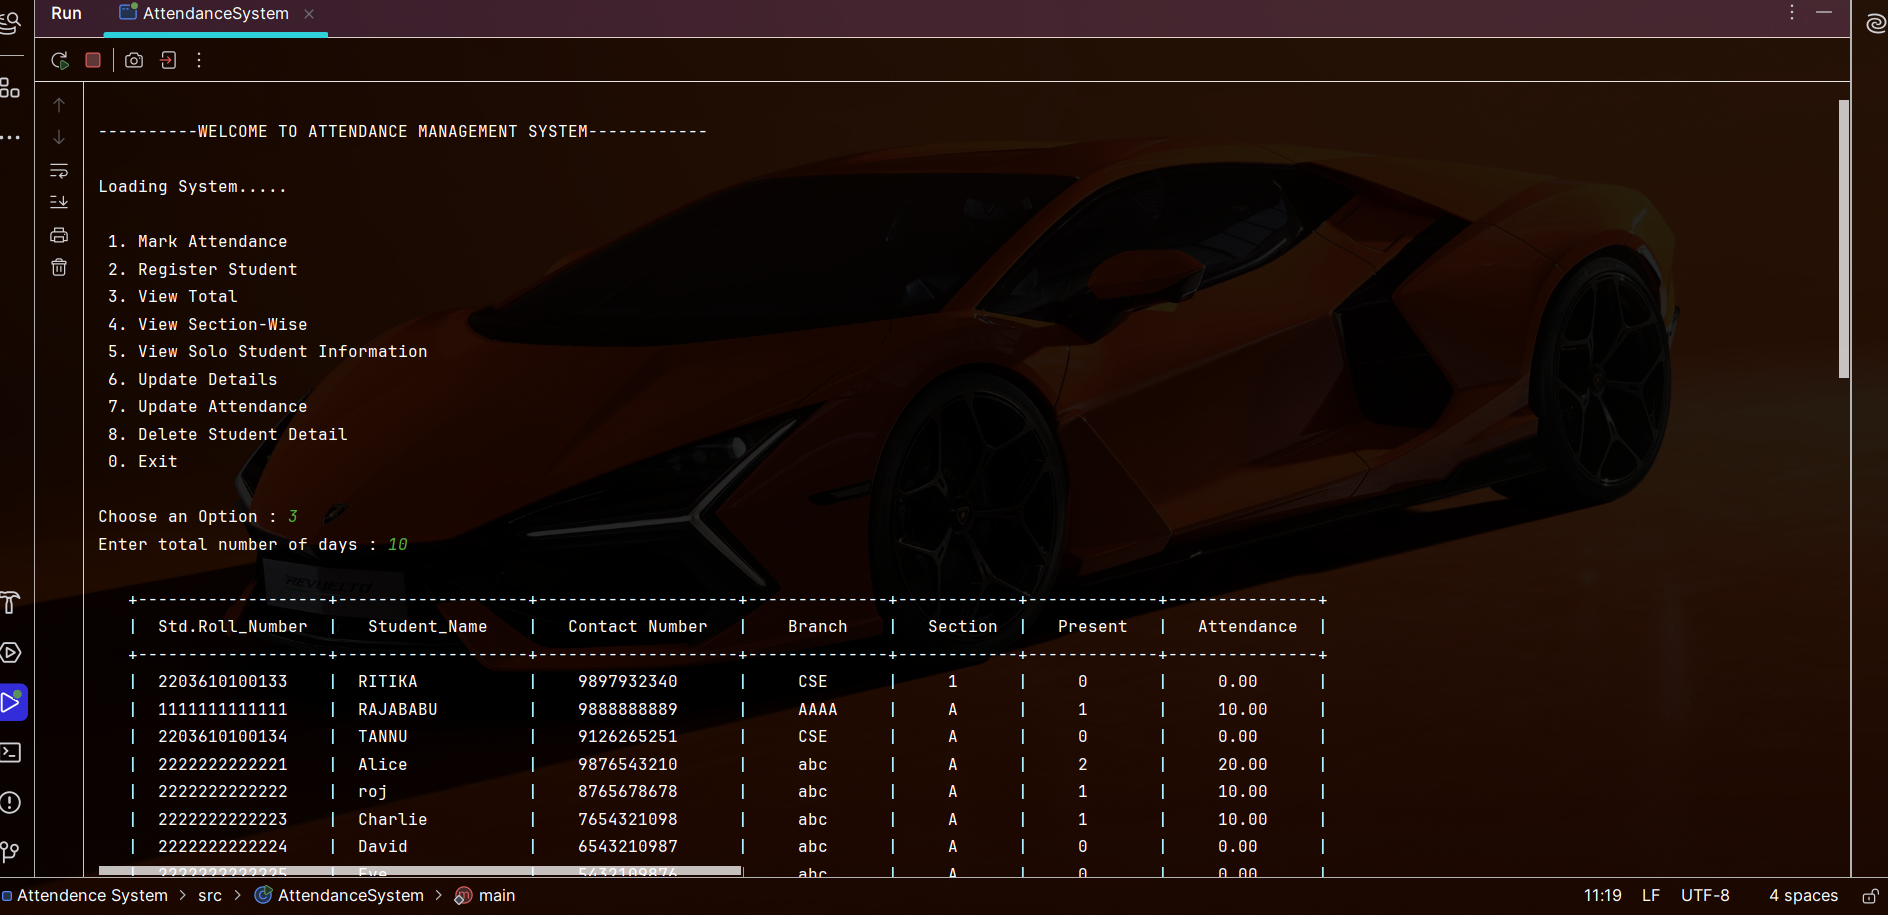Click the 'Loading System.....' line
This screenshot has width=1888, height=915.
[x=192, y=187]
